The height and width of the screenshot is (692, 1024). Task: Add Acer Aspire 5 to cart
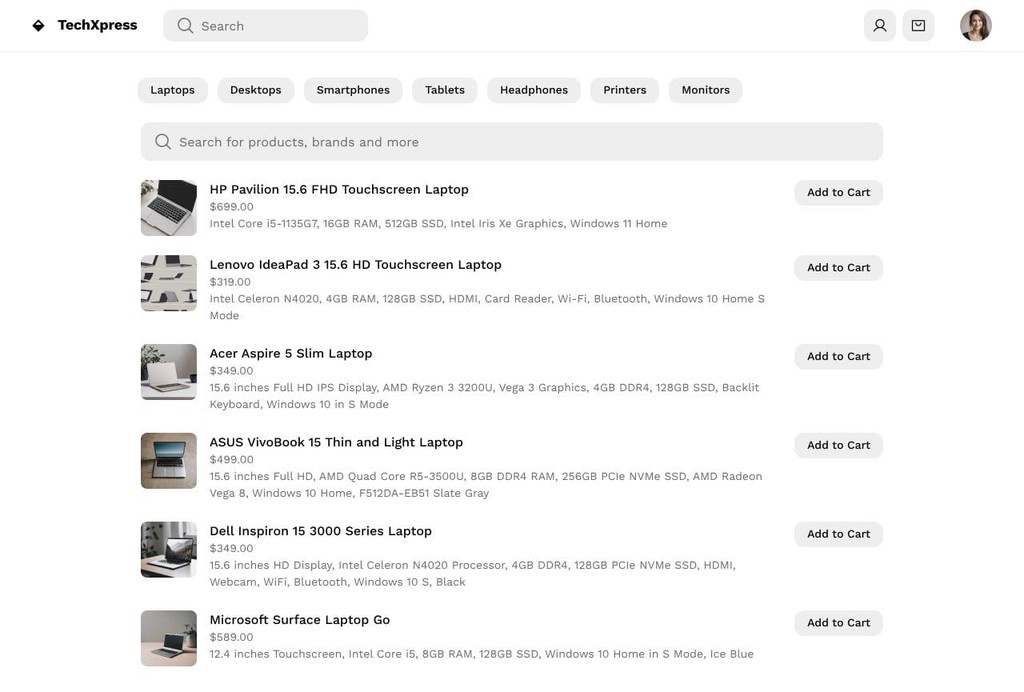839,356
